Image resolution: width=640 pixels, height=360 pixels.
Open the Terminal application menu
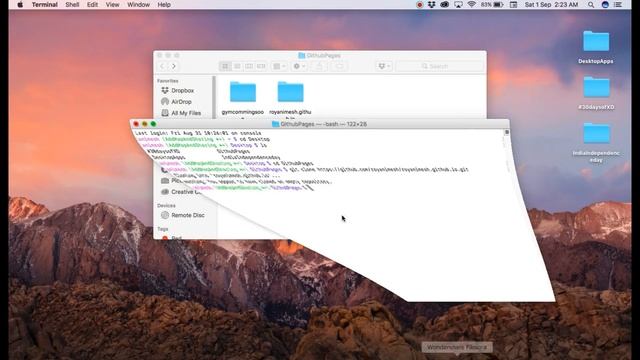click(44, 5)
